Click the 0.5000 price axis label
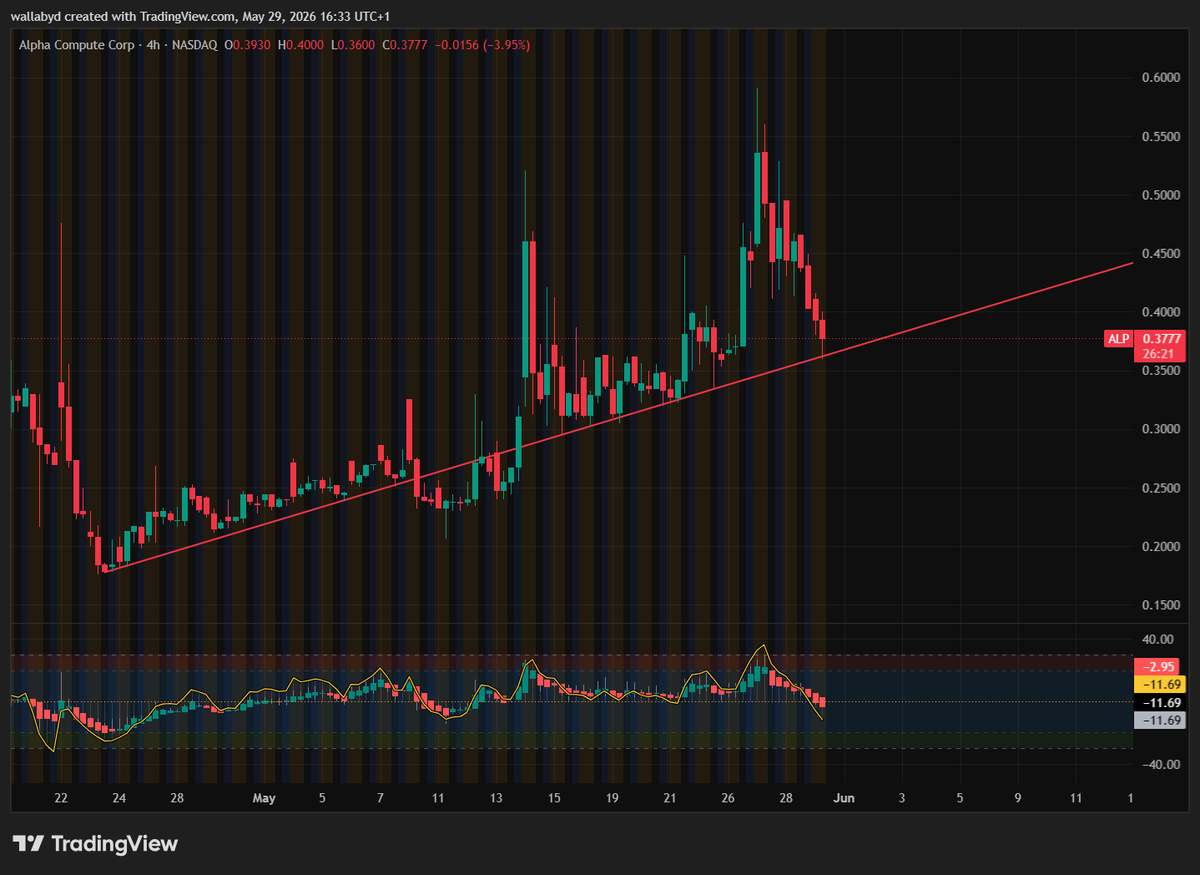Viewport: 1200px width, 875px height. pos(1159,195)
